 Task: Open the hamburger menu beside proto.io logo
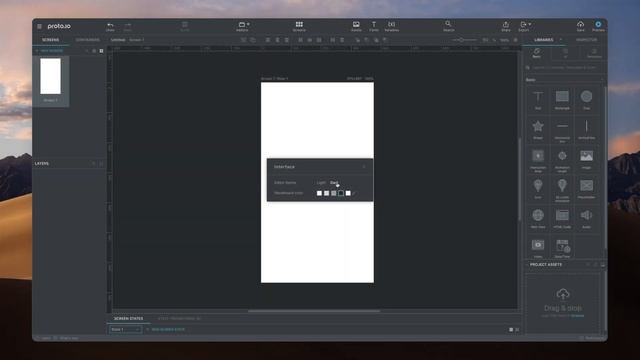coord(39,27)
